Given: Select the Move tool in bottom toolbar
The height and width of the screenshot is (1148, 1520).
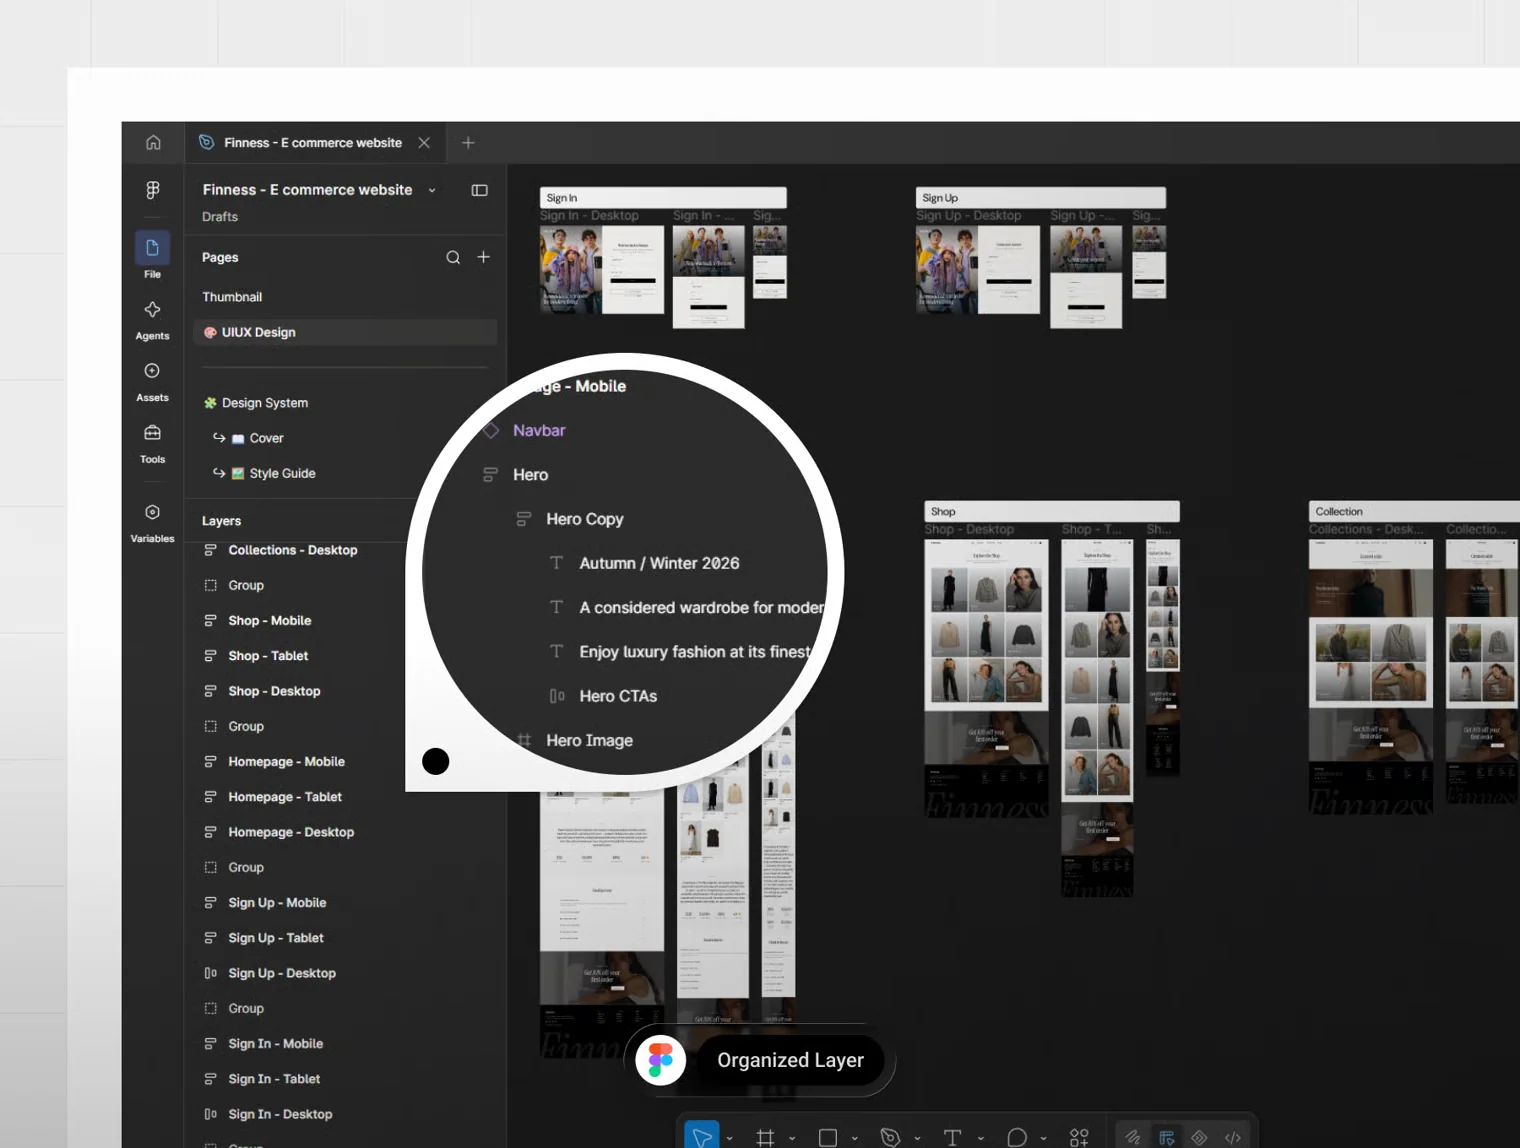Looking at the screenshot, I should point(702,1137).
